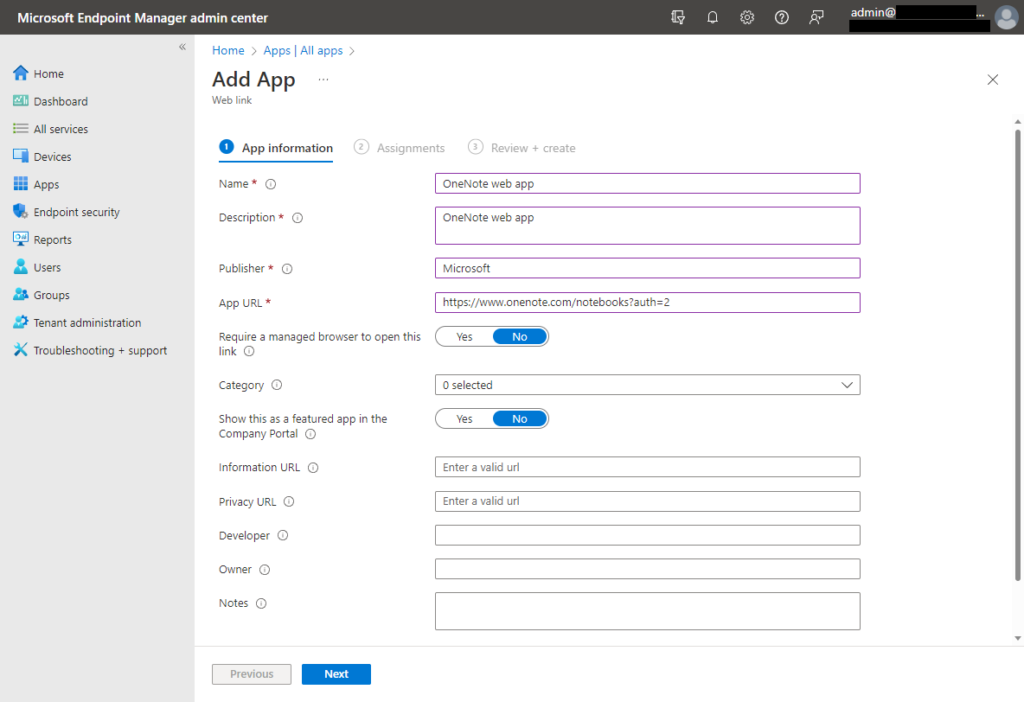Show the info tooltip for Publisher

(x=287, y=269)
